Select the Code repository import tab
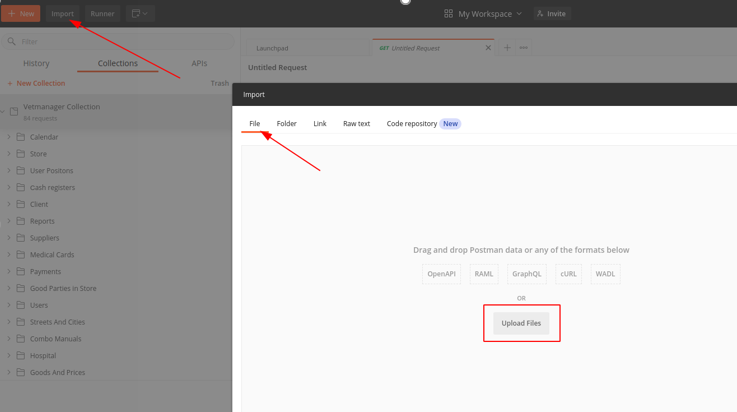 pyautogui.click(x=412, y=124)
